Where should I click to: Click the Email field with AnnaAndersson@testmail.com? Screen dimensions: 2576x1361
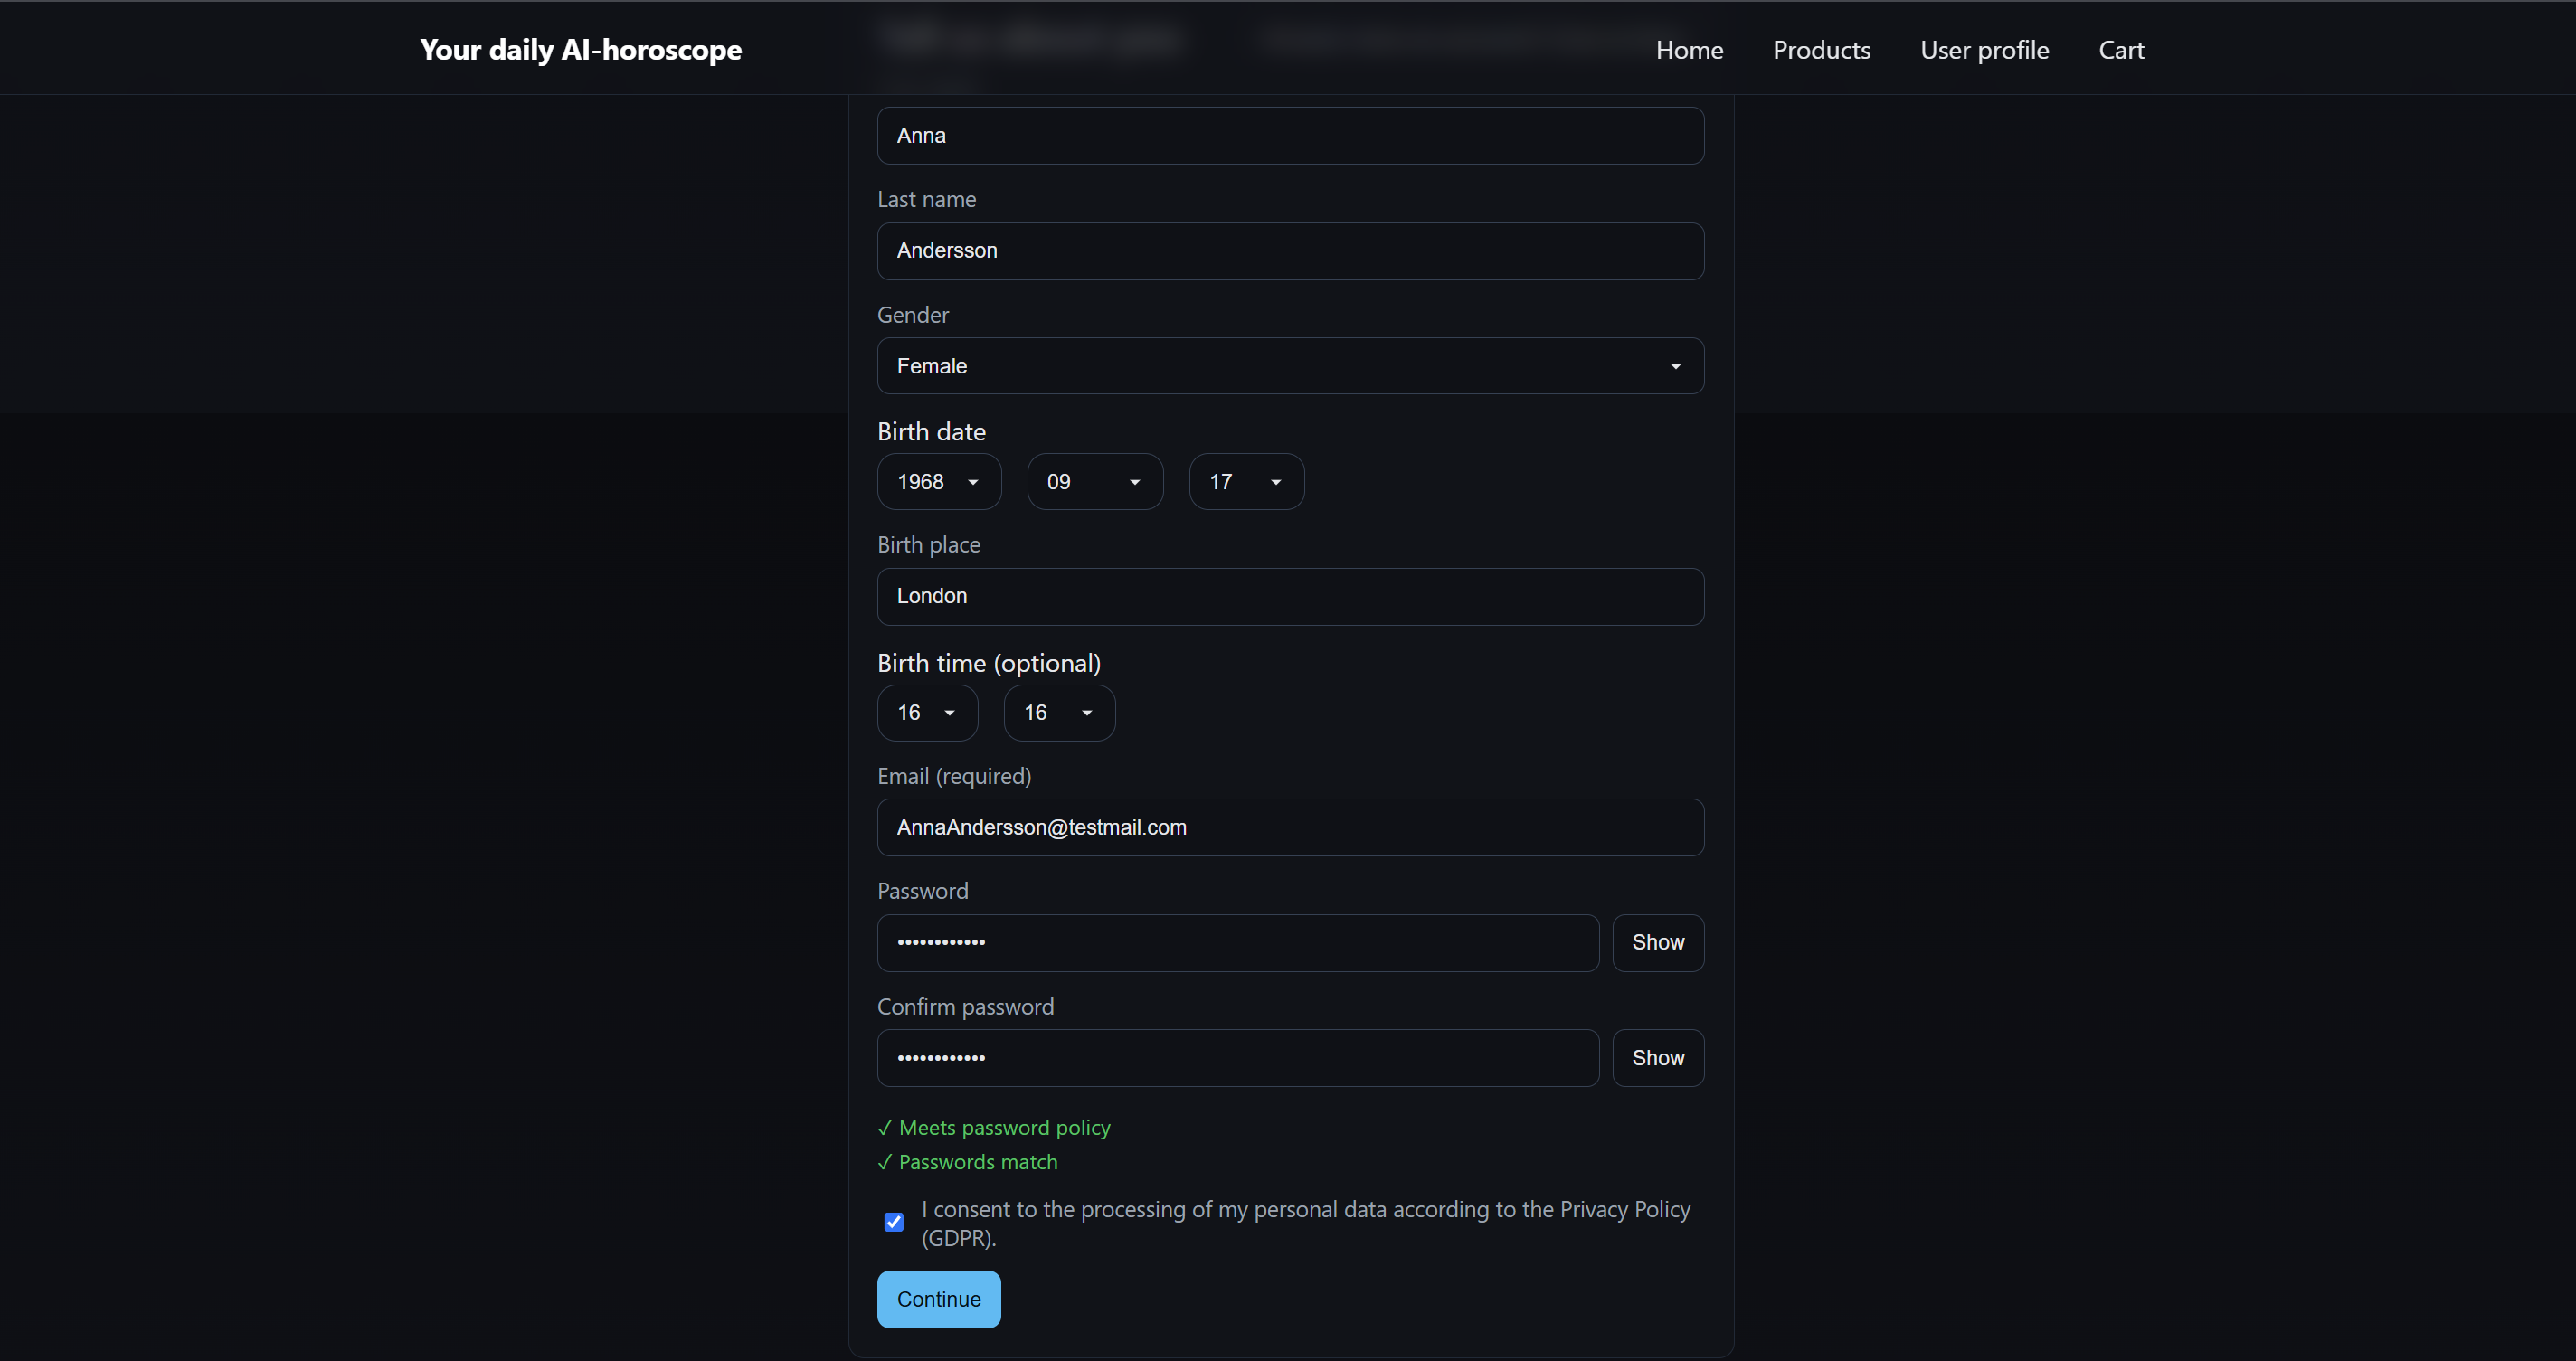1289,828
